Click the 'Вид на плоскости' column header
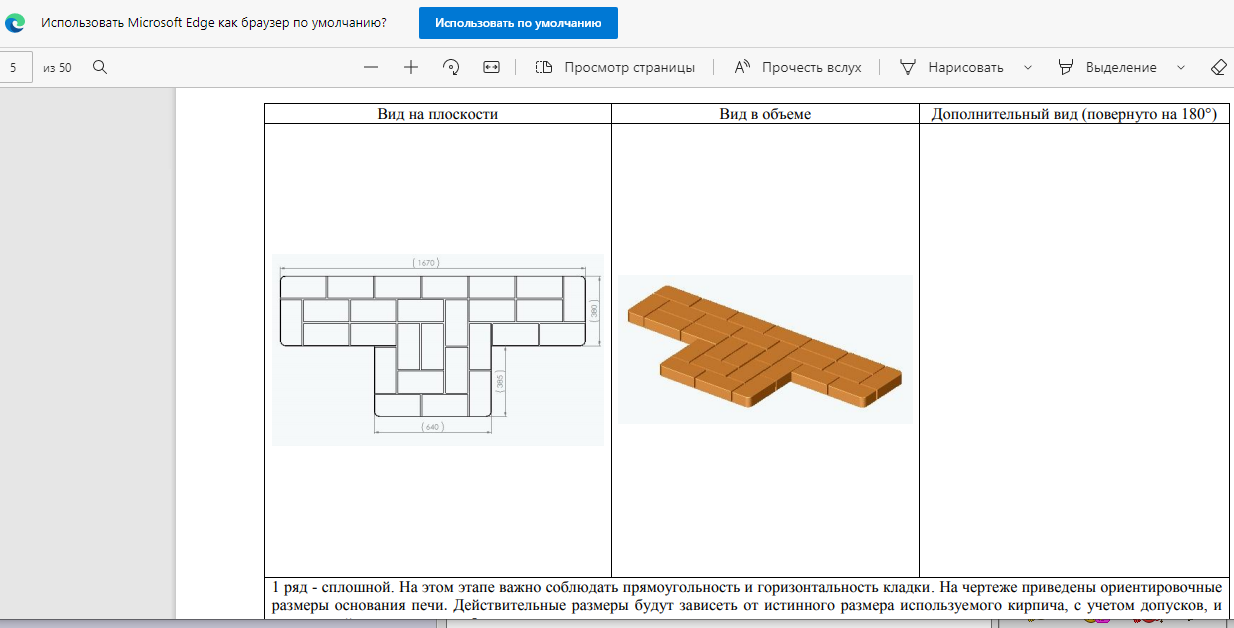This screenshot has height=628, width=1234. [437, 114]
